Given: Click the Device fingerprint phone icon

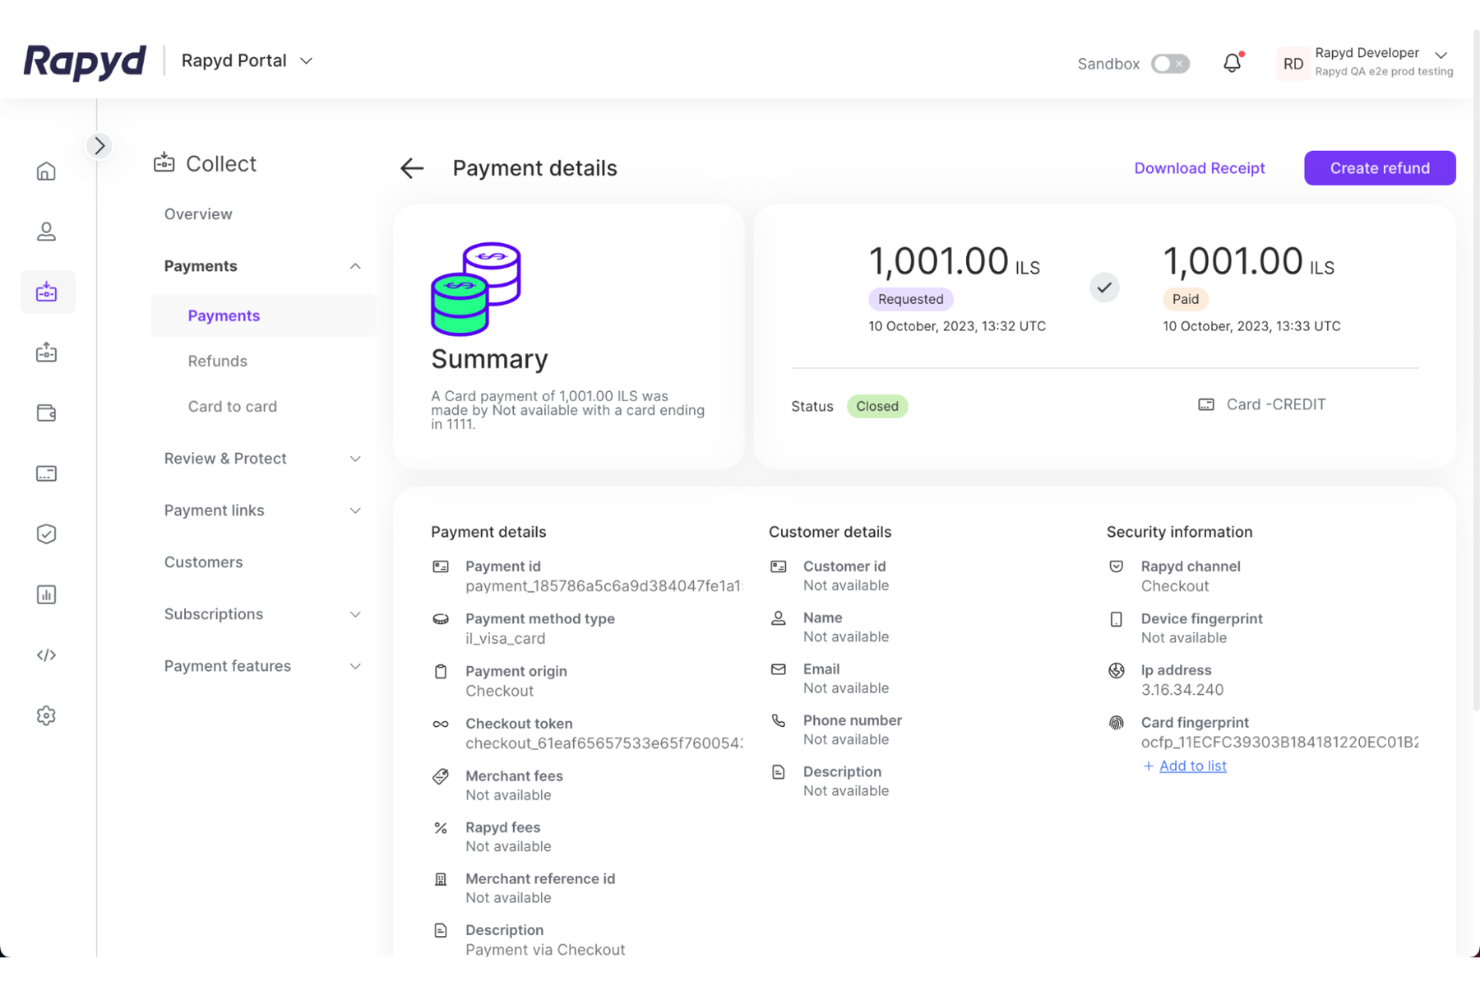Looking at the screenshot, I should pos(1116,619).
